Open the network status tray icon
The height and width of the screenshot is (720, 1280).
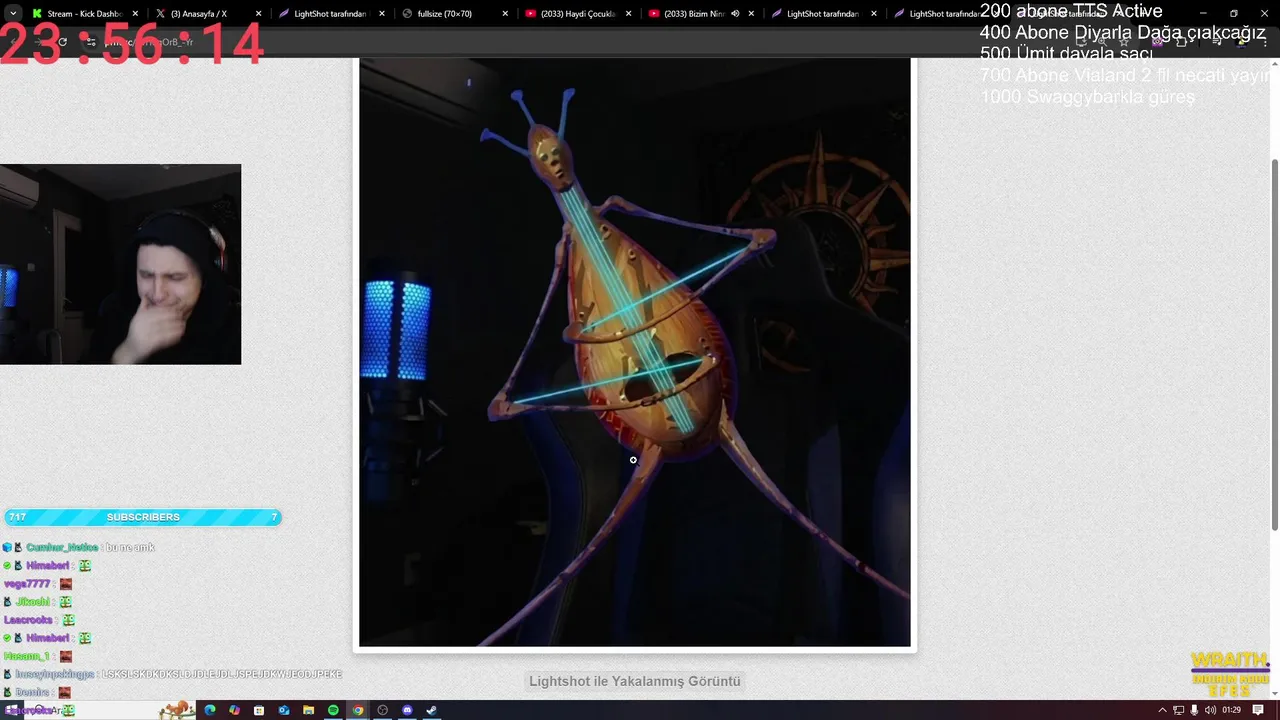[1179, 710]
